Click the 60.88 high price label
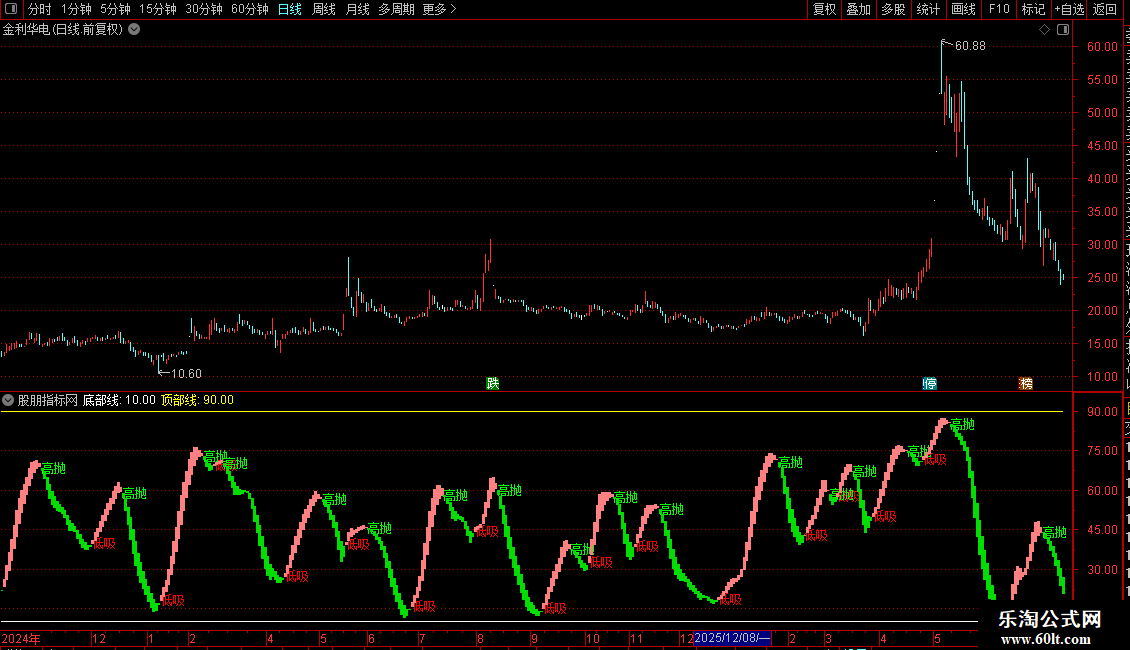1130x650 pixels. click(x=970, y=45)
